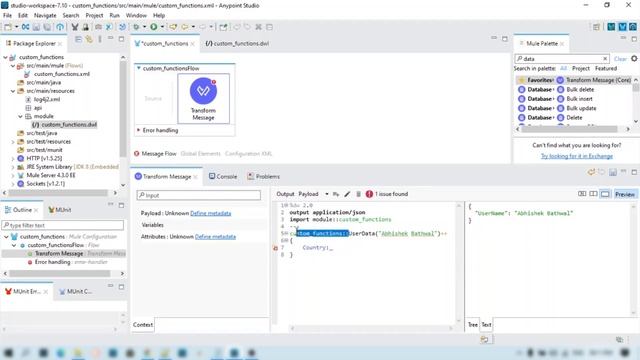Click Try looking for it in Exchange
640x360 pixels.
[x=577, y=156]
